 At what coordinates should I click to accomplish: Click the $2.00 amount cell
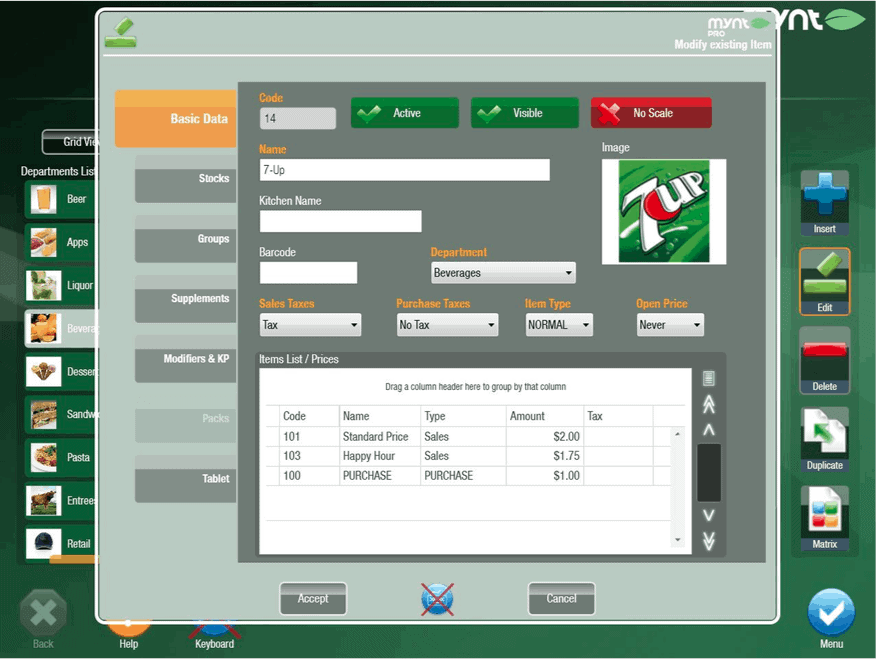point(545,437)
